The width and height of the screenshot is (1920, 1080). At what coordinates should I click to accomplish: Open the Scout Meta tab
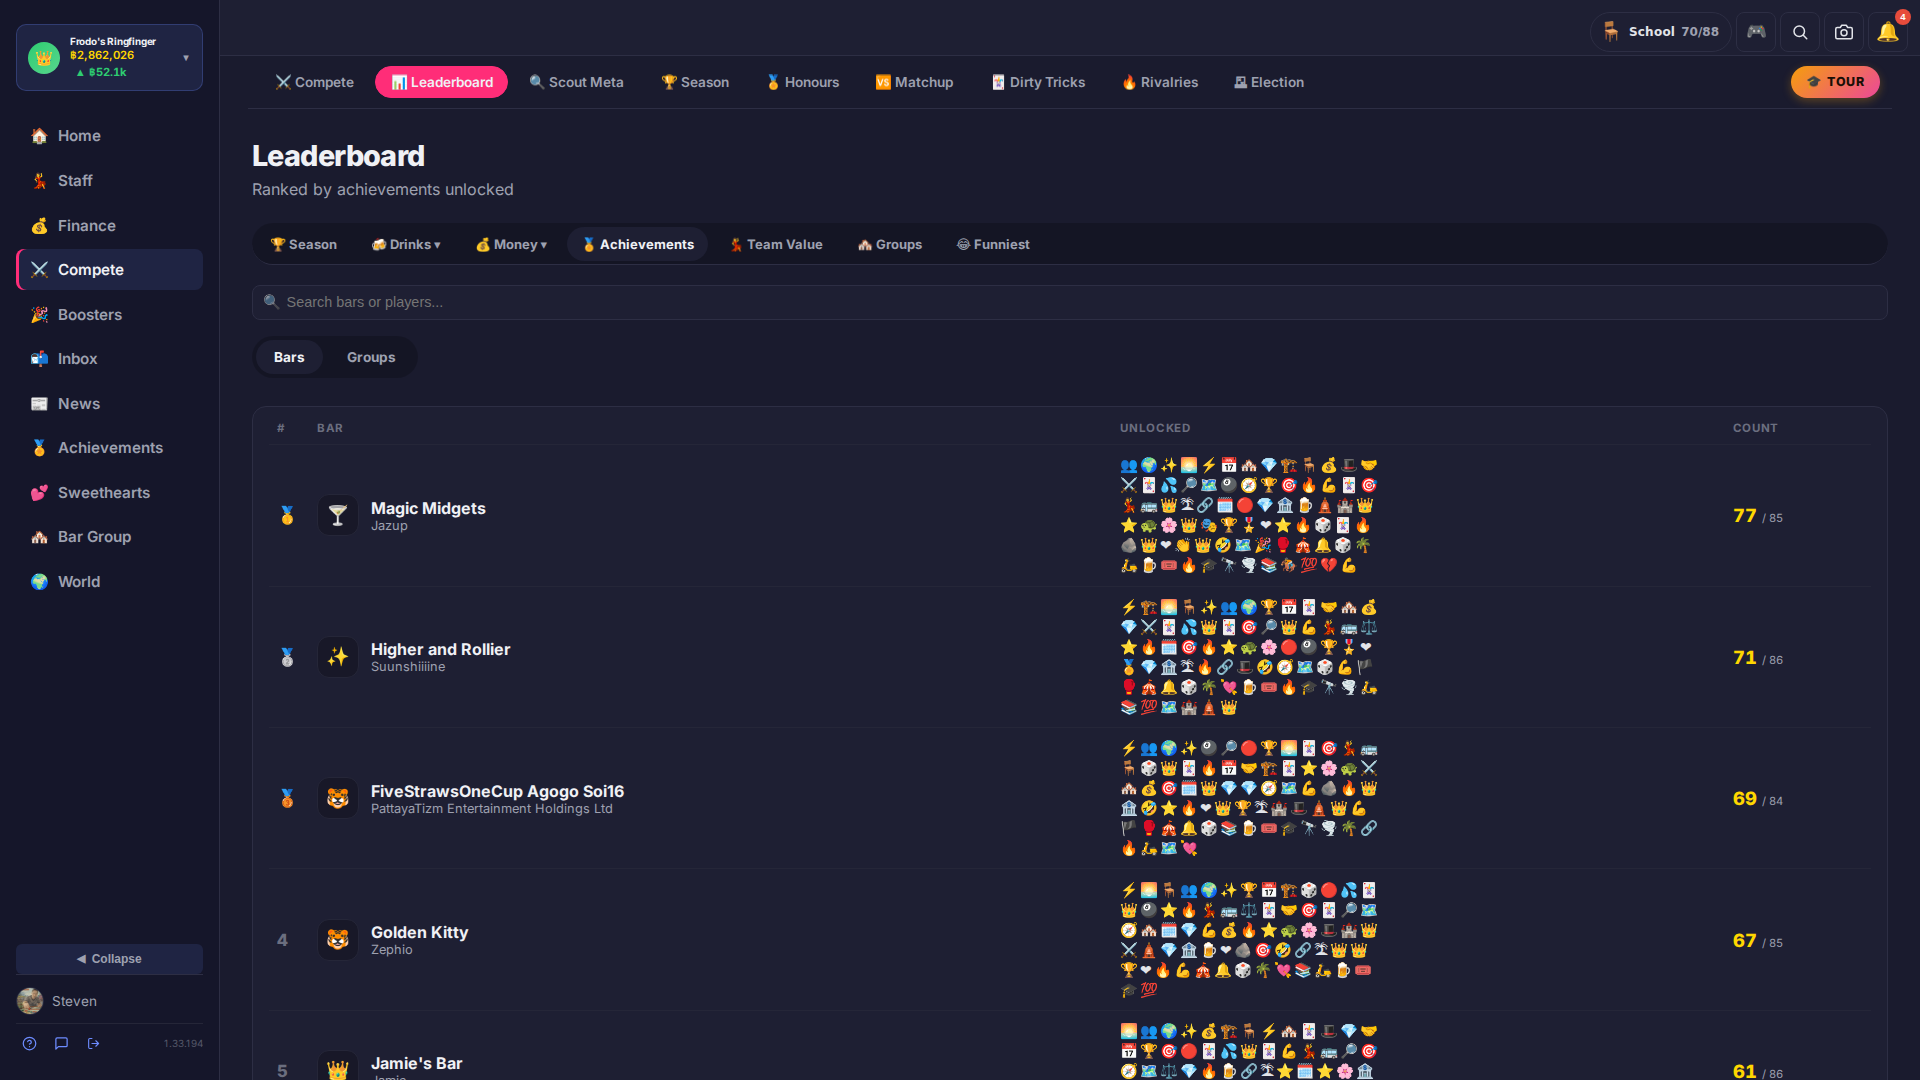[576, 82]
